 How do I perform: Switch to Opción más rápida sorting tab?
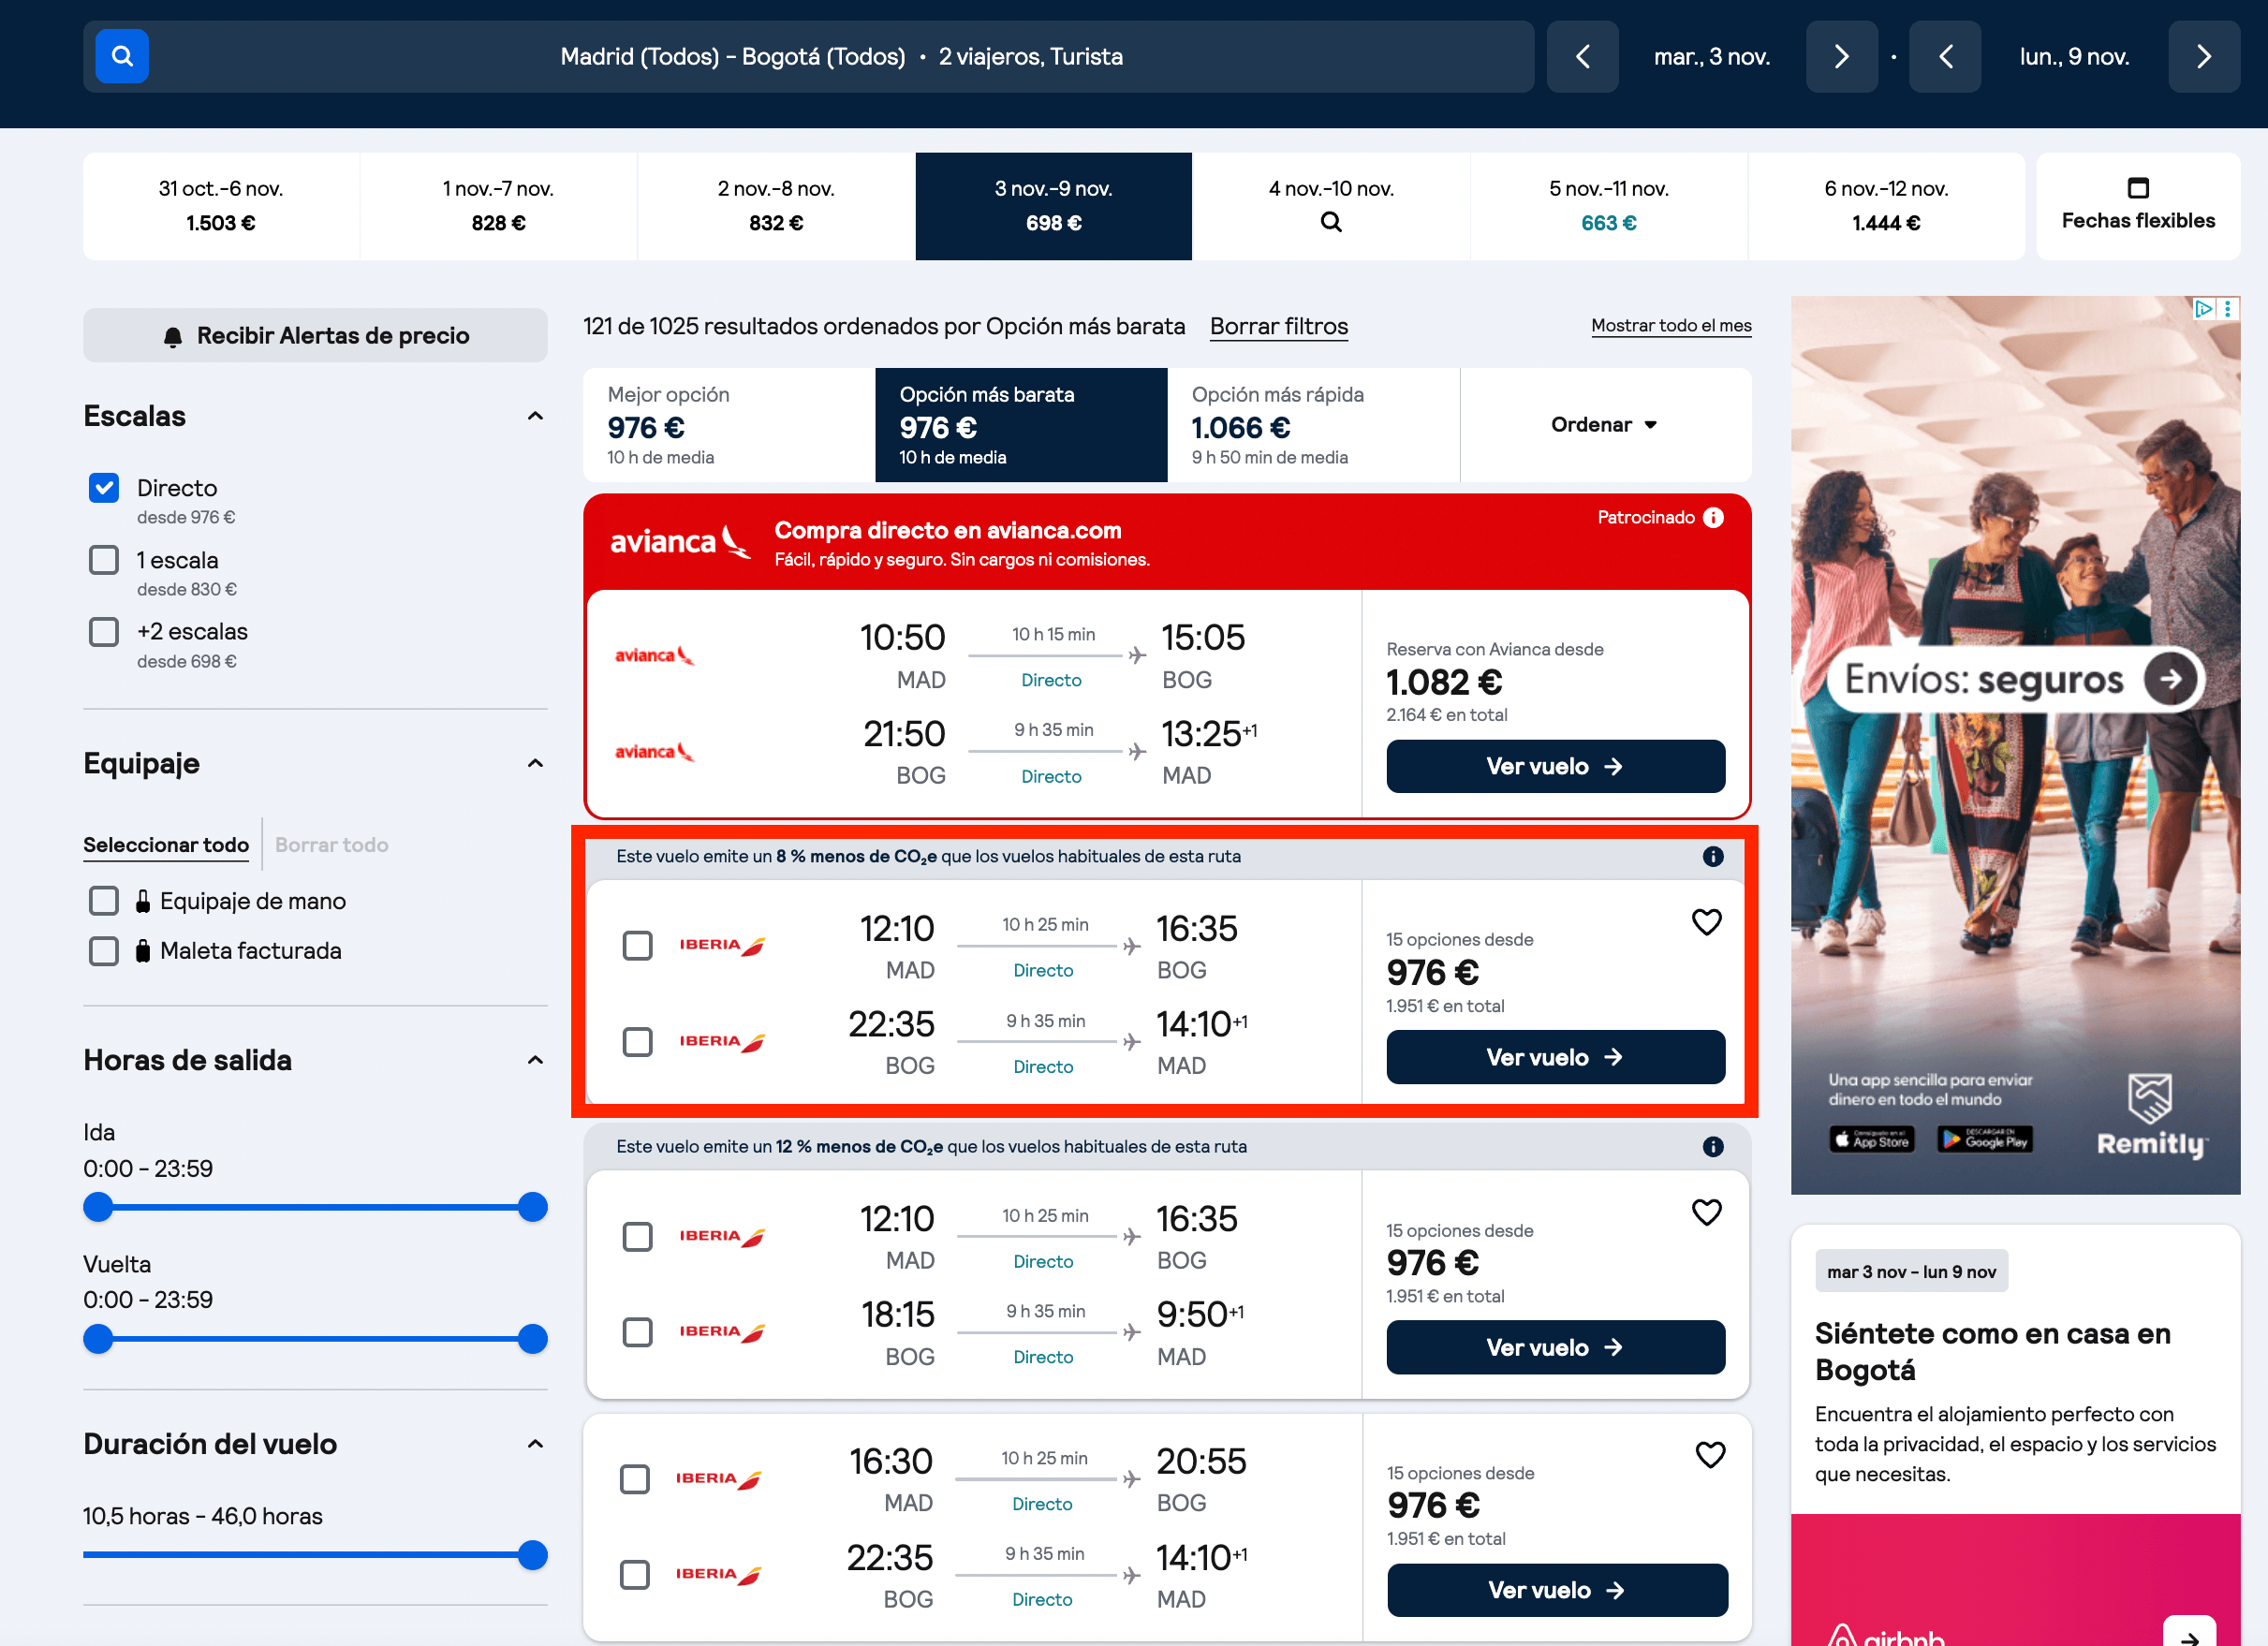1313,425
